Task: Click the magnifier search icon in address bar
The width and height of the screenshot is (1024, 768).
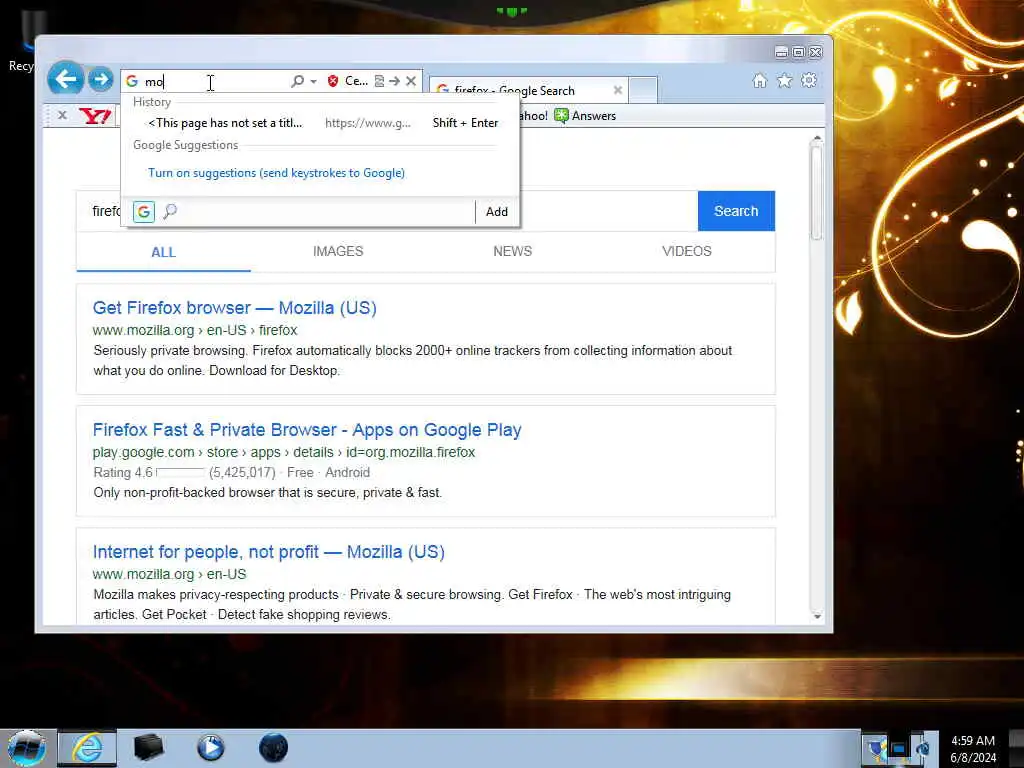Action: tap(297, 81)
